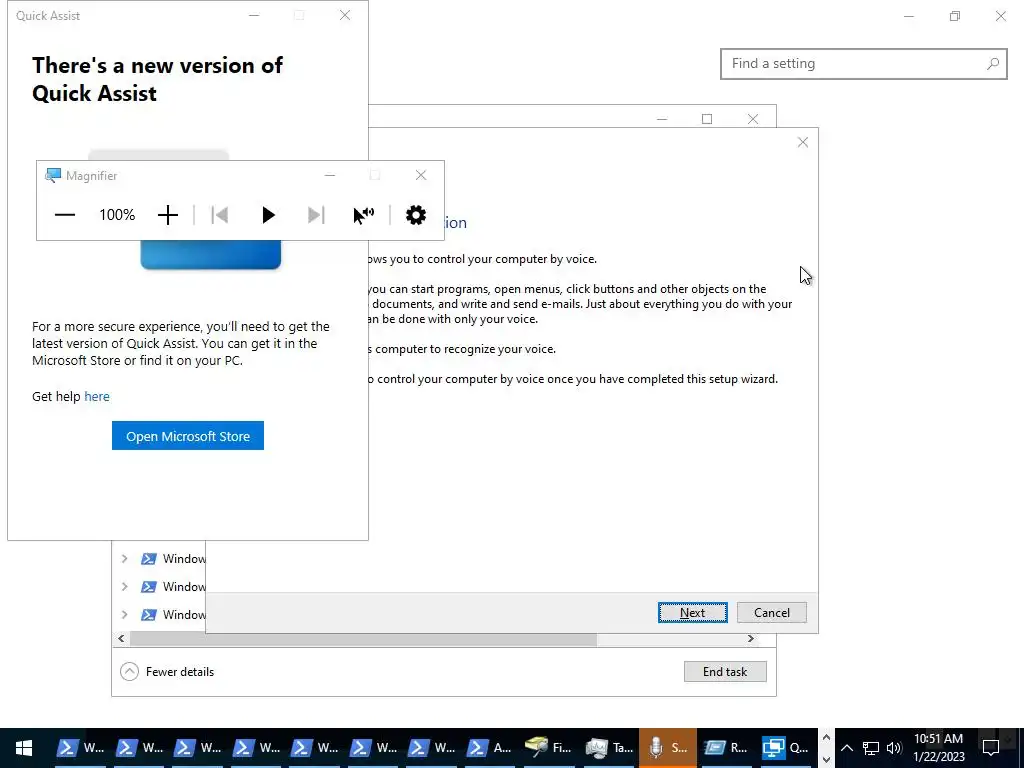Minimize the Settings window
The width and height of the screenshot is (1024, 768).
coord(908,16)
